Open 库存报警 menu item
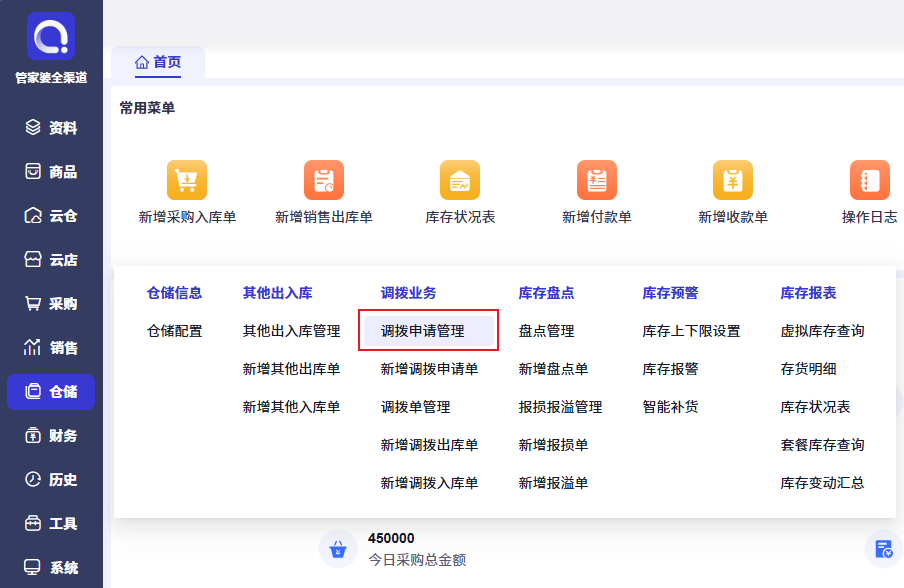Image resolution: width=904 pixels, height=588 pixels. tap(670, 369)
